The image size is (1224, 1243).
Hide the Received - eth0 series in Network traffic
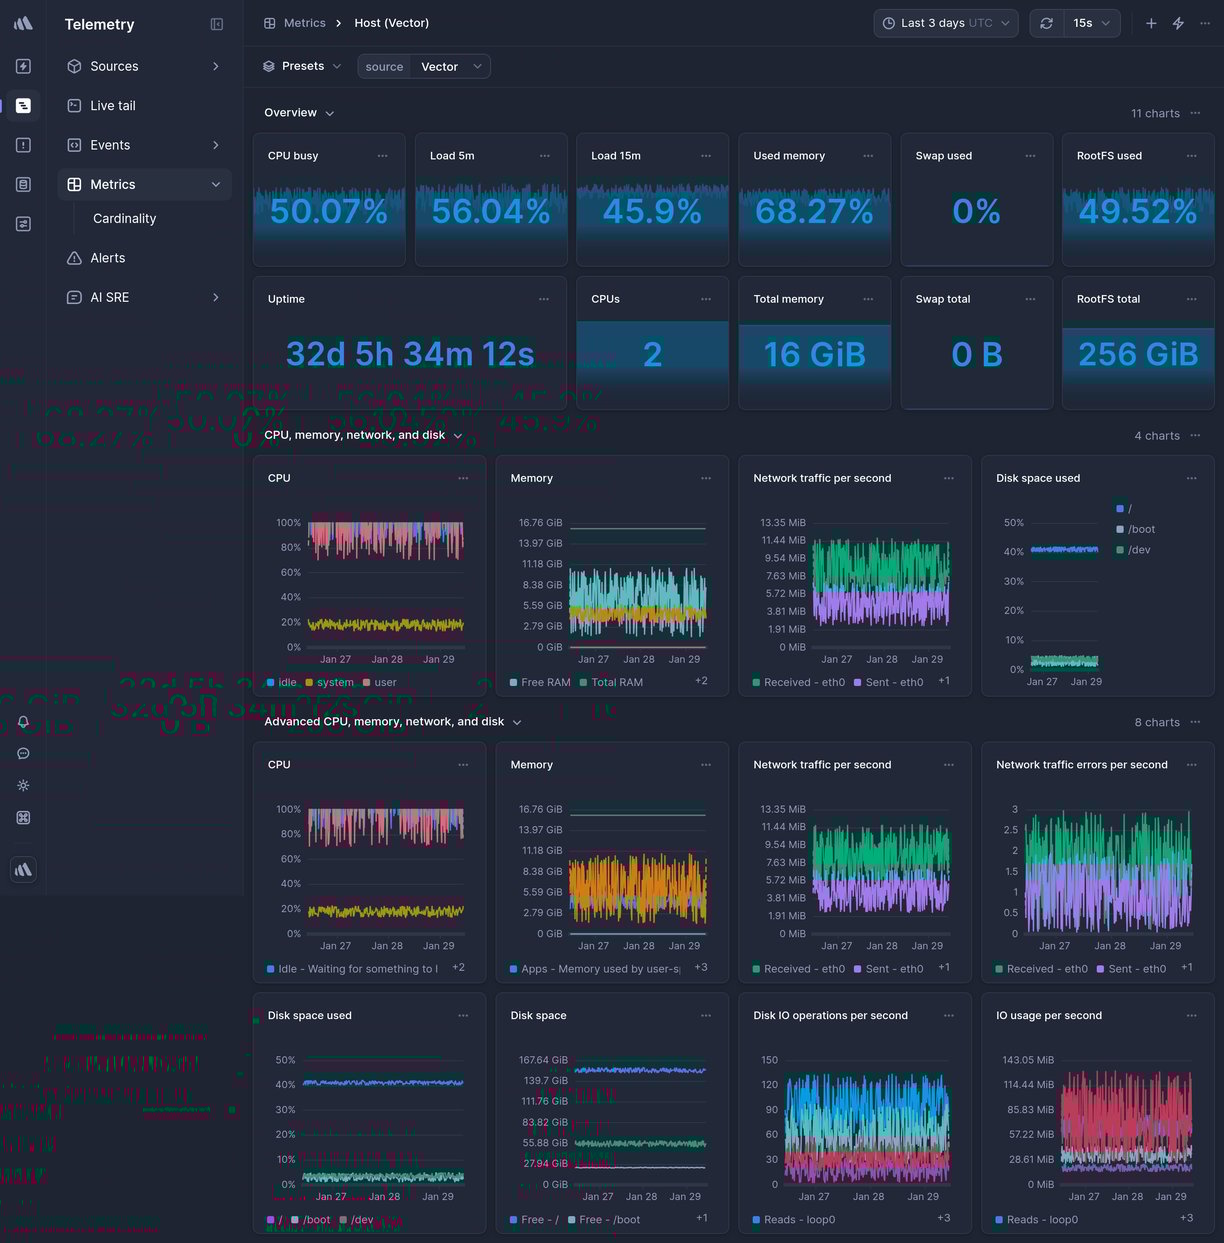pyautogui.click(x=798, y=682)
